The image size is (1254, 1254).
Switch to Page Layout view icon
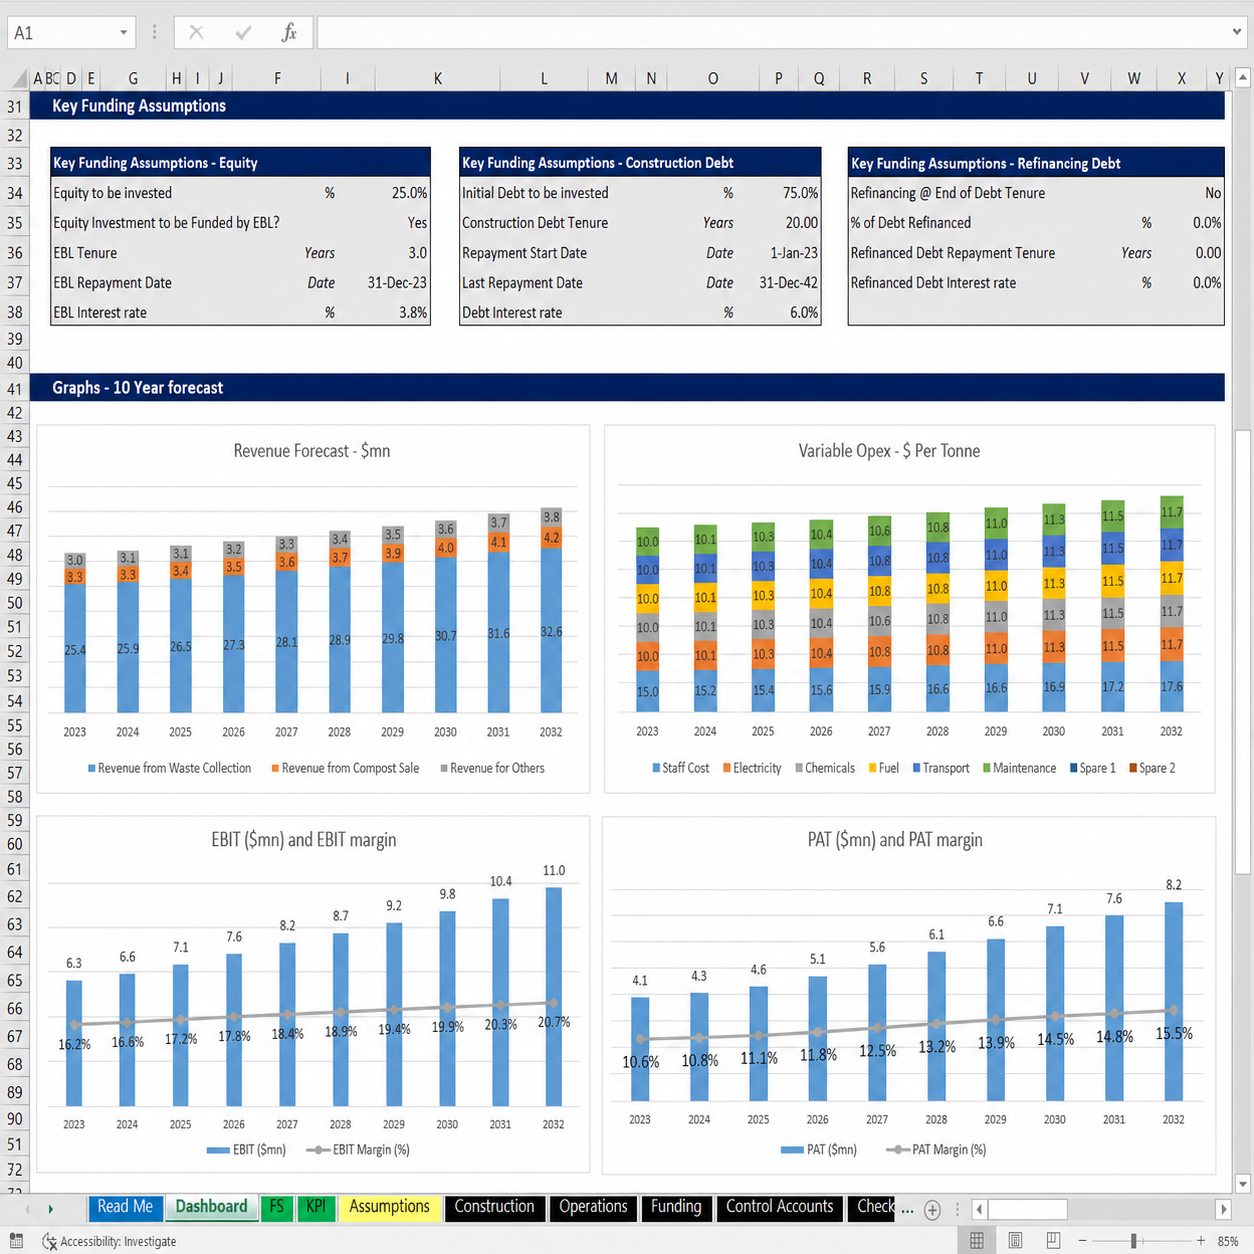pos(1015,1241)
